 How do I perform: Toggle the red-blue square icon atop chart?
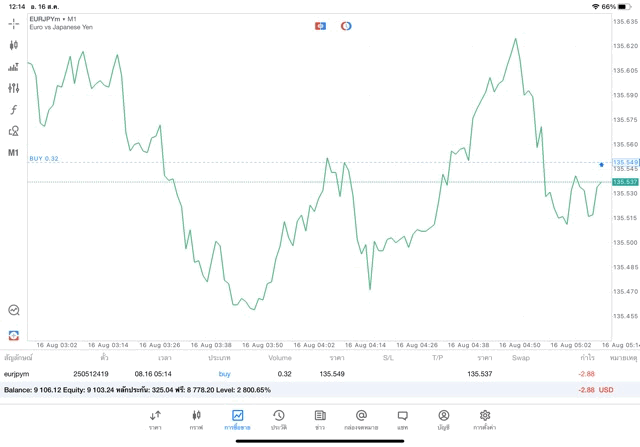click(x=320, y=26)
